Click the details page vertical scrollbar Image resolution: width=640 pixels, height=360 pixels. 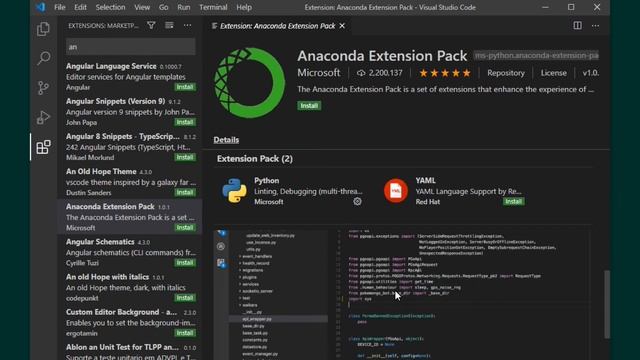pyautogui.click(x=607, y=304)
